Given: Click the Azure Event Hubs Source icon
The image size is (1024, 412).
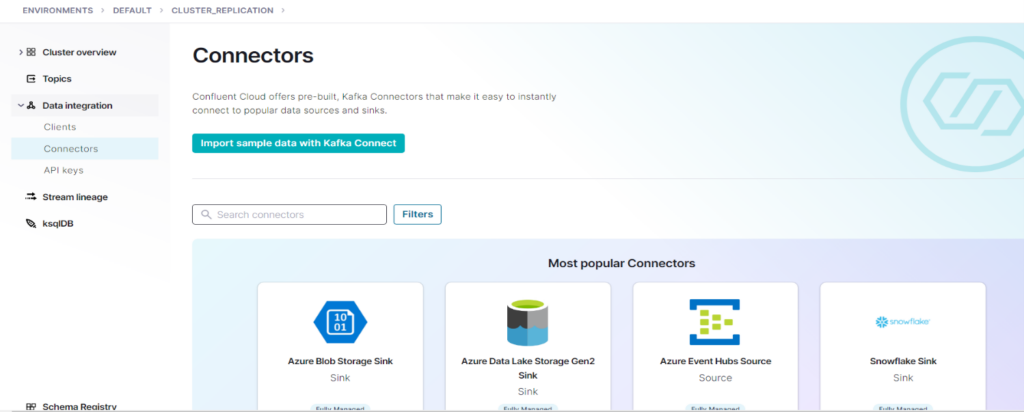Looking at the screenshot, I should (x=714, y=321).
